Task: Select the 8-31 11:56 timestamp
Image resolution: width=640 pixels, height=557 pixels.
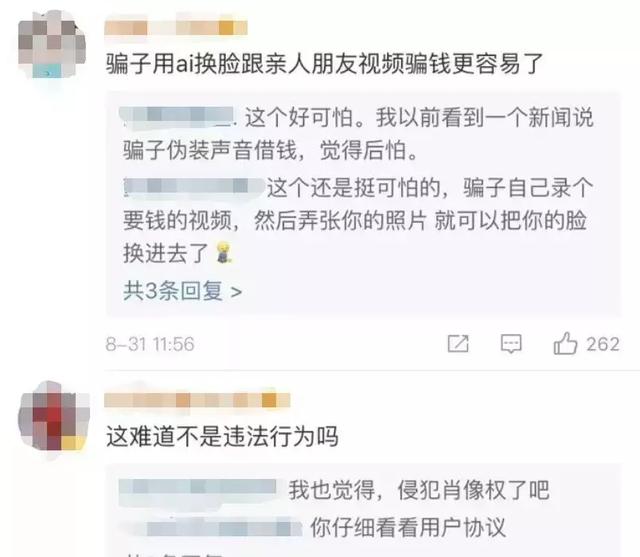Action: click(150, 344)
